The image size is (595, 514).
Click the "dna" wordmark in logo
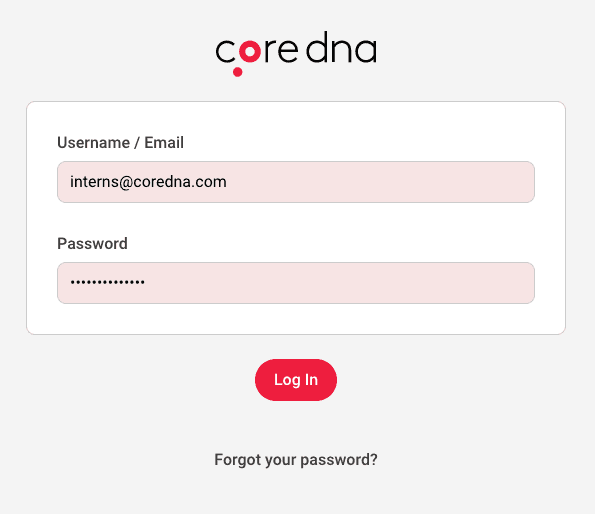click(341, 47)
